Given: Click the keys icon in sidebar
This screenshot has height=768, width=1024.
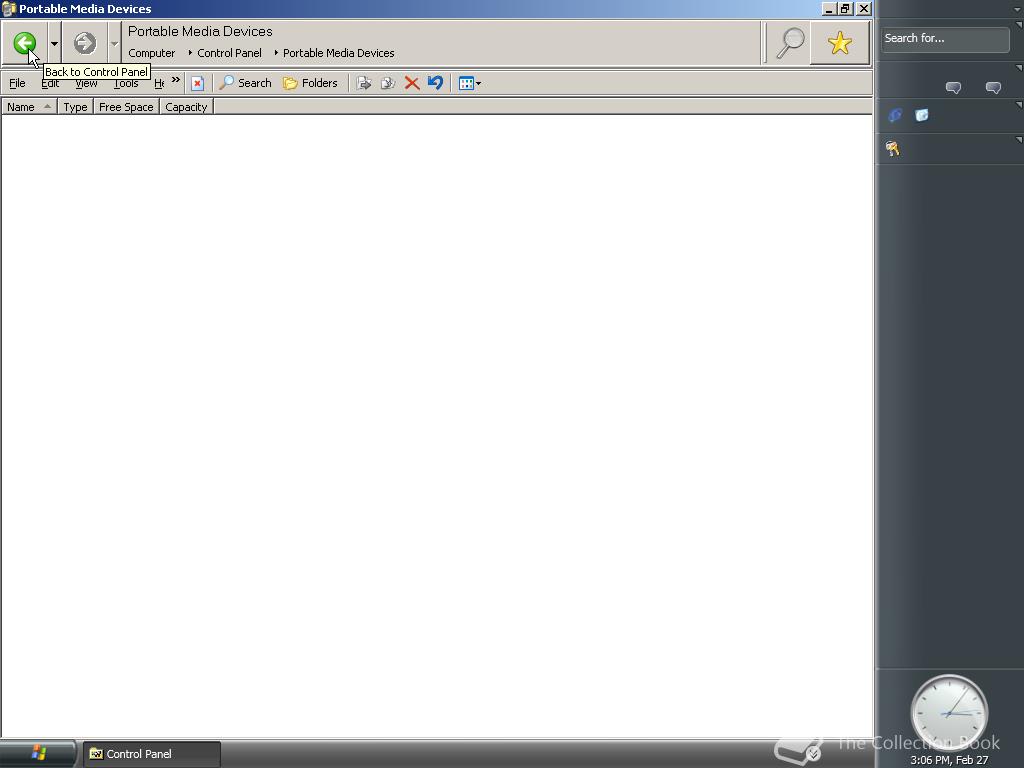Looking at the screenshot, I should click(x=893, y=149).
